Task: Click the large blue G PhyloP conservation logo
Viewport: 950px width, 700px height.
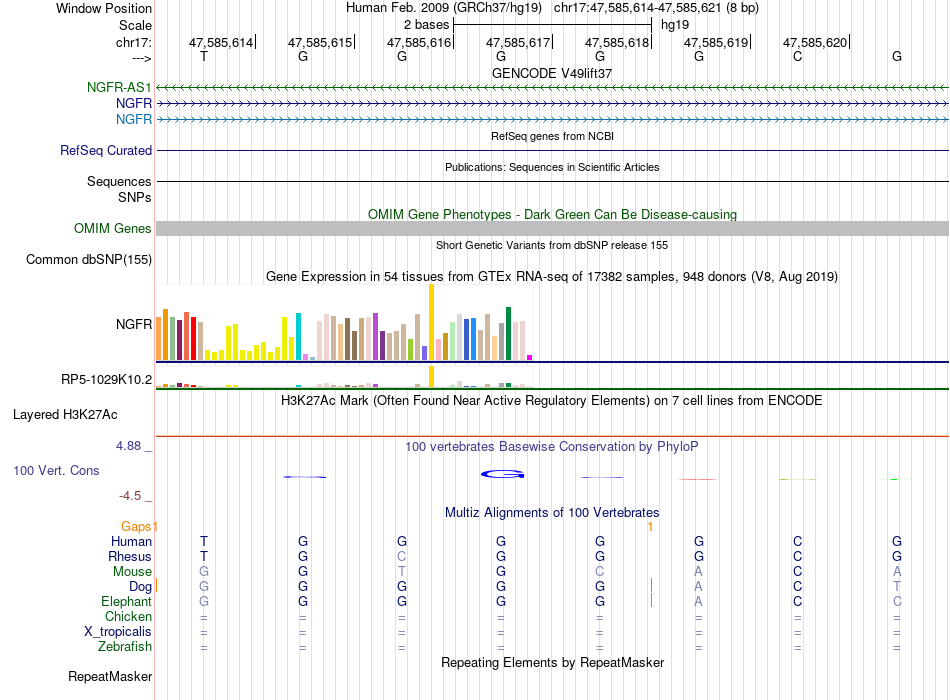Action: (x=502, y=474)
